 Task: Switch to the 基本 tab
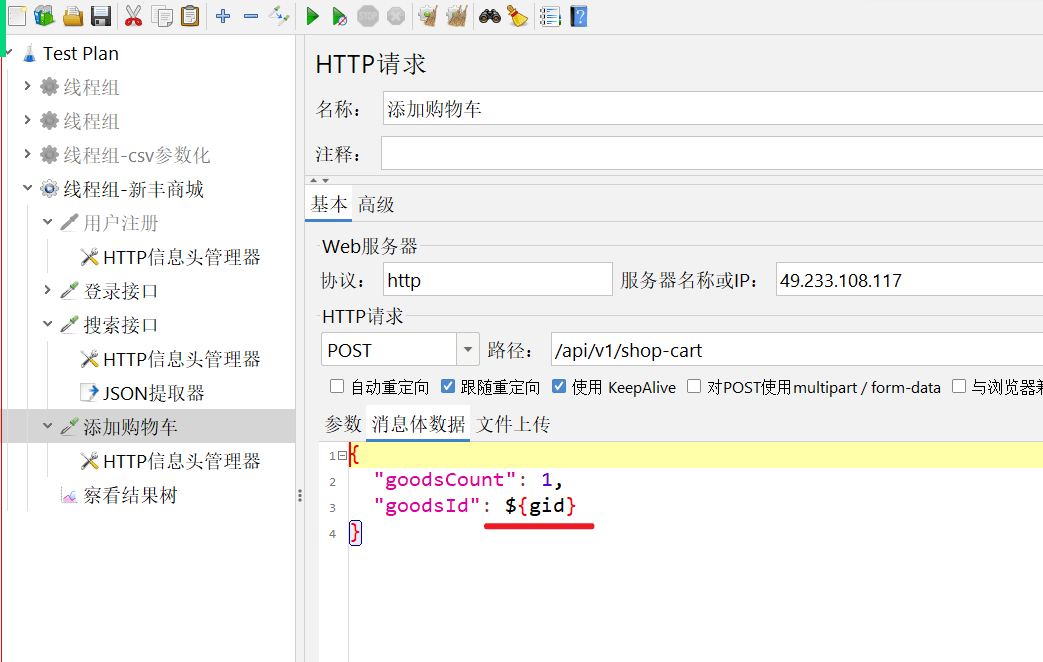click(x=329, y=204)
